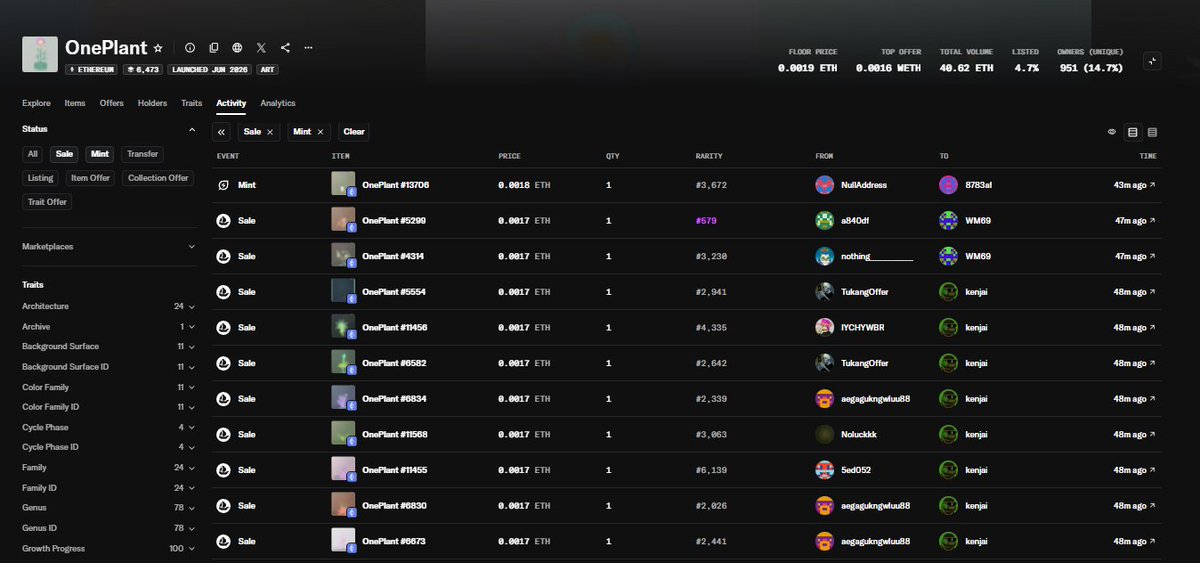Open the Holders tab

pos(153,103)
